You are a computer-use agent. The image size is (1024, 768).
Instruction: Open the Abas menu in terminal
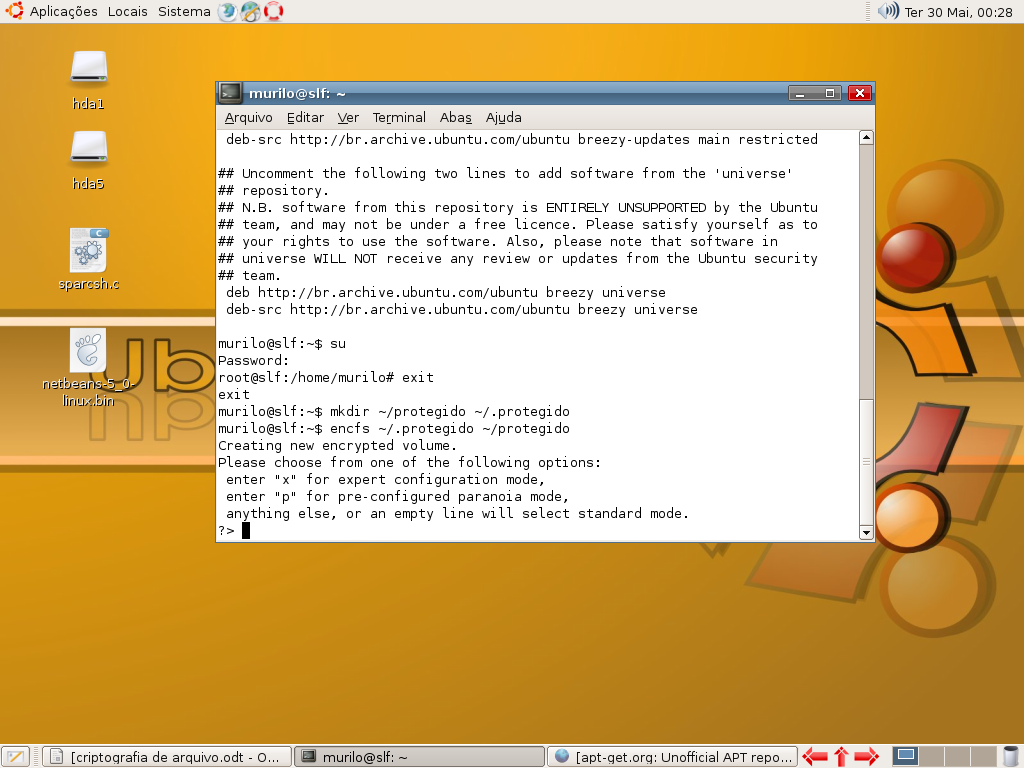pyautogui.click(x=455, y=118)
